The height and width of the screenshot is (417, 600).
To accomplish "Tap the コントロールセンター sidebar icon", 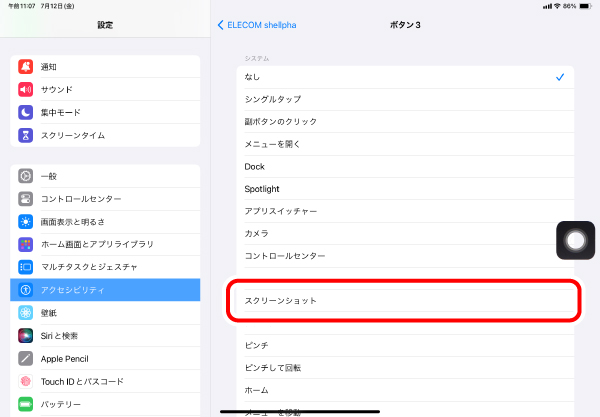I will pos(25,199).
